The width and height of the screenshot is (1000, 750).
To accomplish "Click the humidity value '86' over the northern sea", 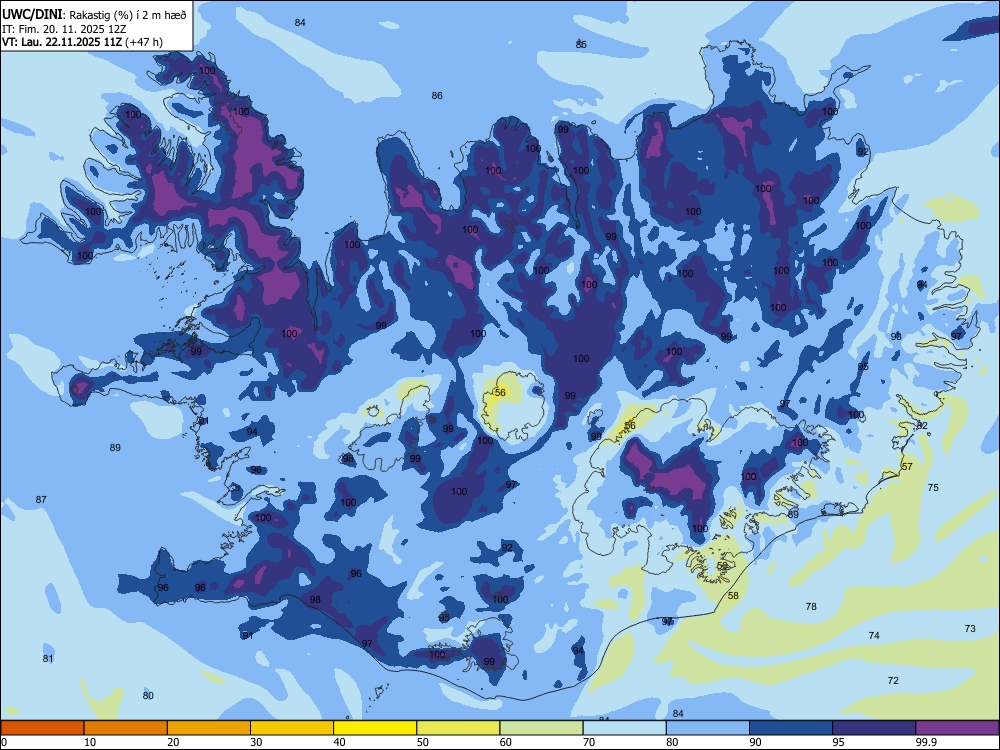I will 437,96.
